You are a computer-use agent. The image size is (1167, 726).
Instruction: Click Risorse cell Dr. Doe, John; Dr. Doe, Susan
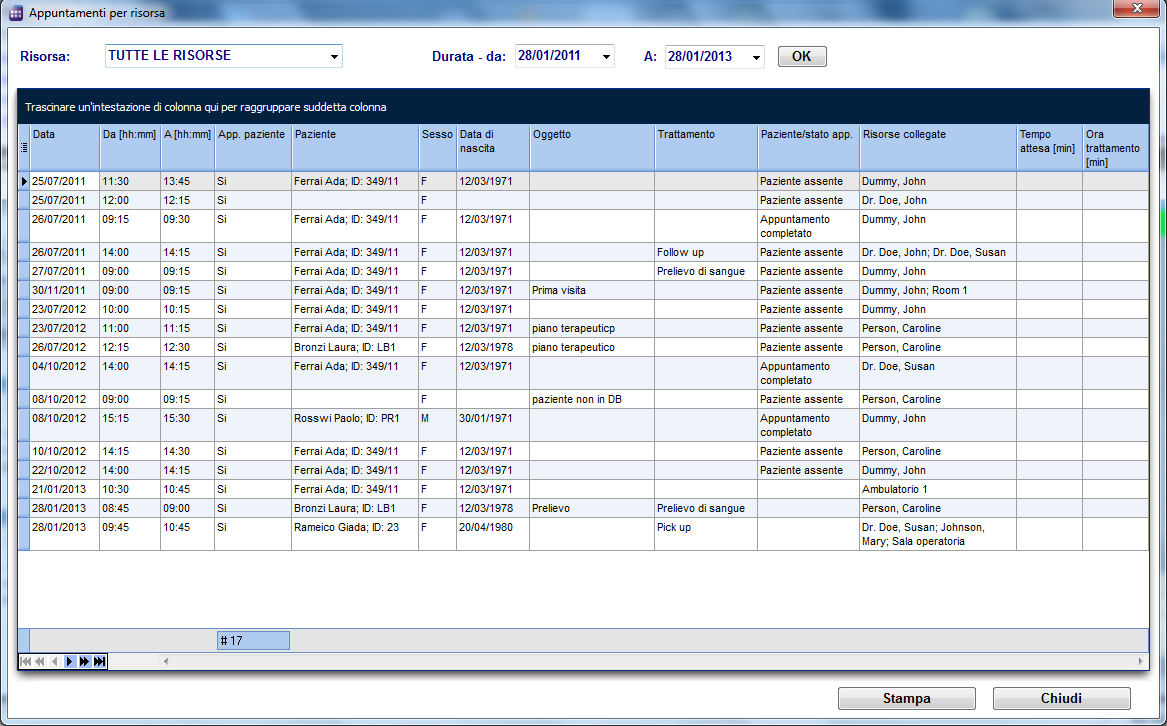coord(938,252)
